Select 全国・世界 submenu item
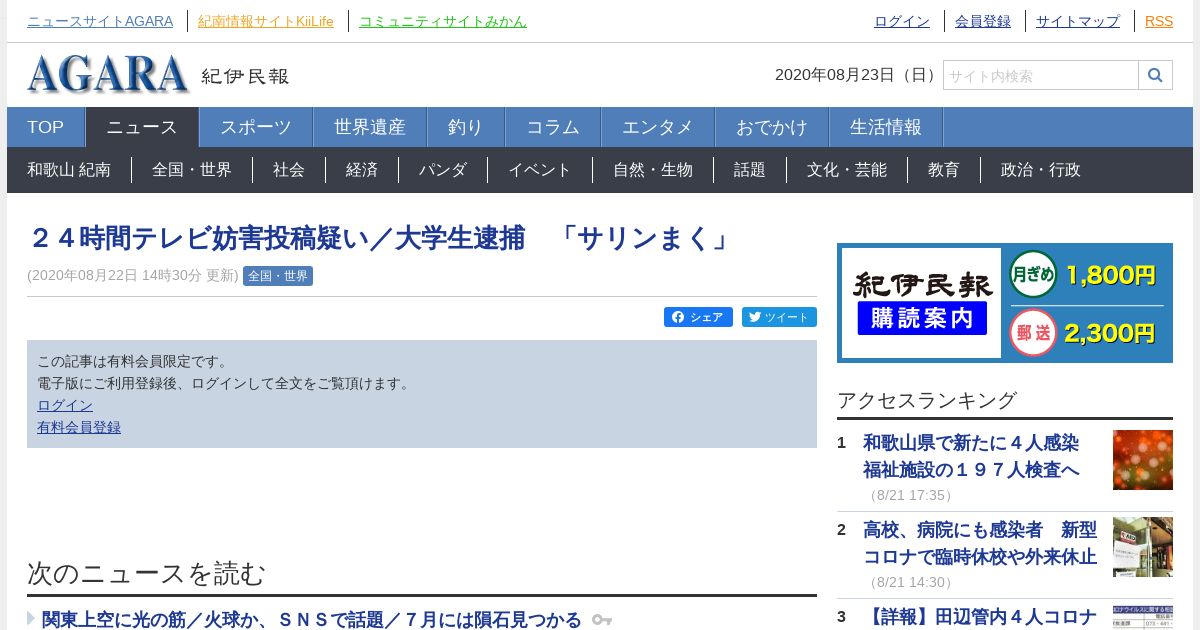 tap(192, 170)
